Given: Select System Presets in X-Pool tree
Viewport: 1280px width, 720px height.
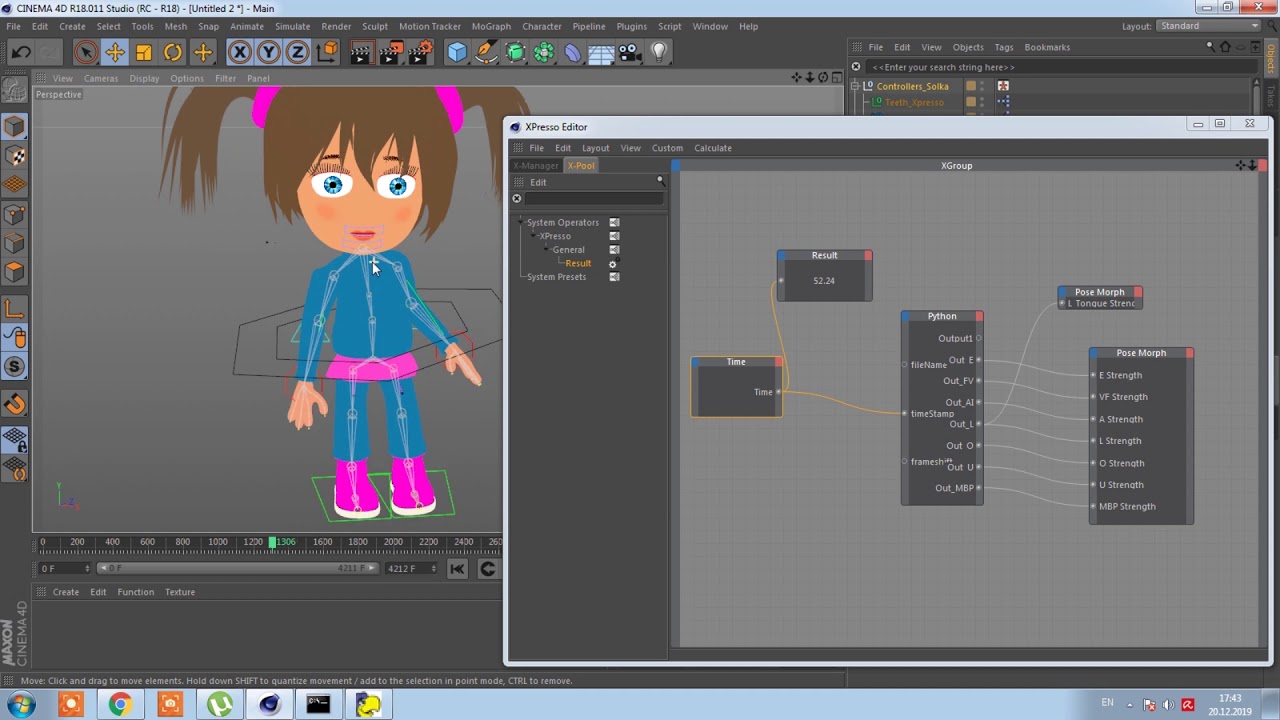Looking at the screenshot, I should click(556, 277).
